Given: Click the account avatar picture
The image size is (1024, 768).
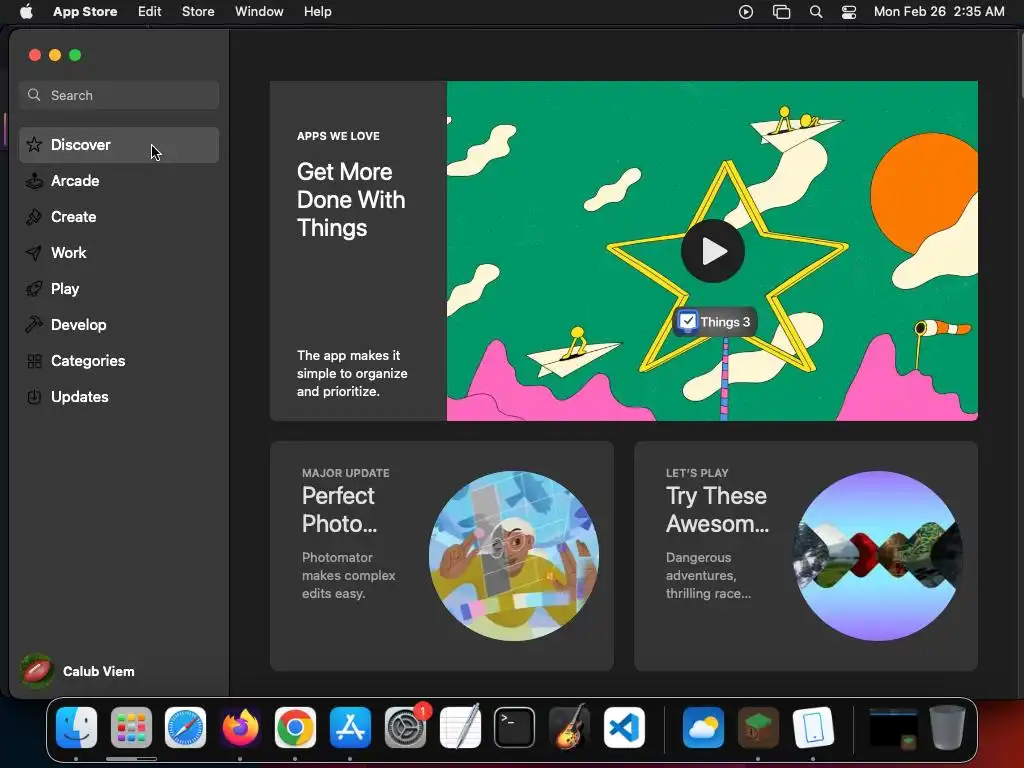Looking at the screenshot, I should click(x=37, y=671).
